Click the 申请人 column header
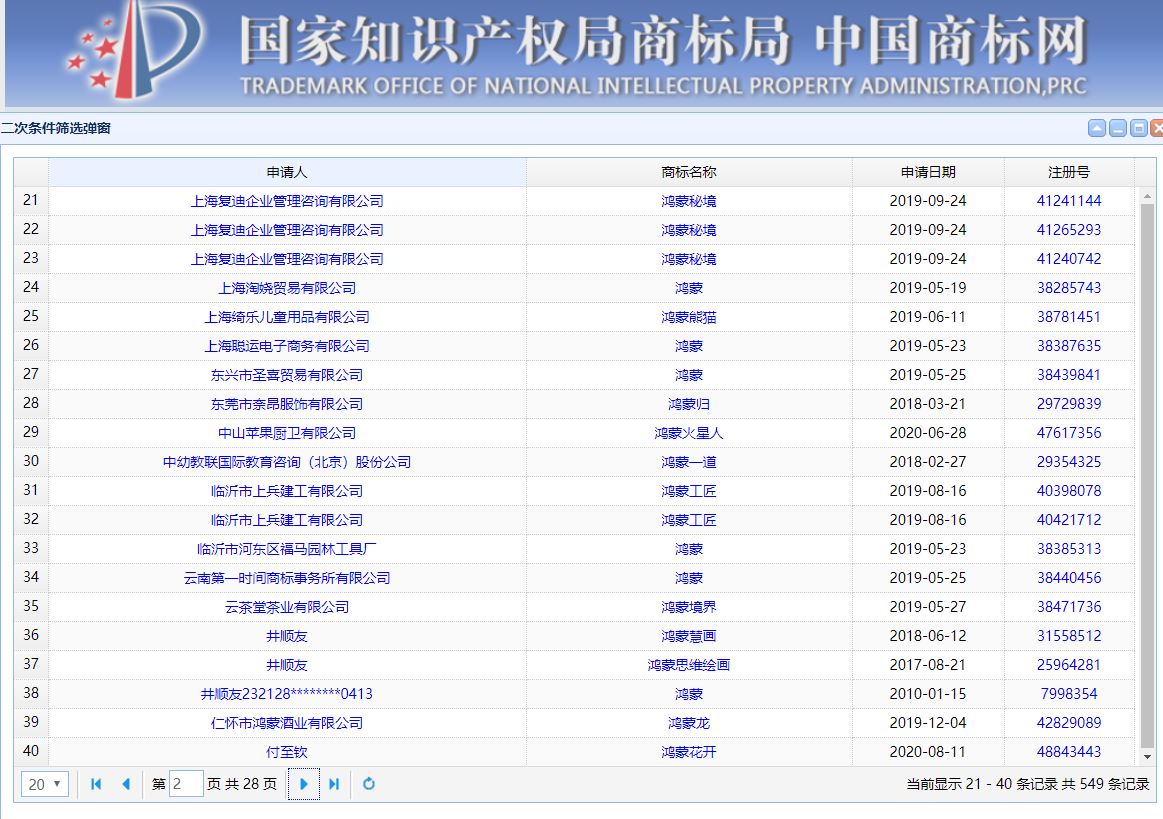 pyautogui.click(x=283, y=171)
